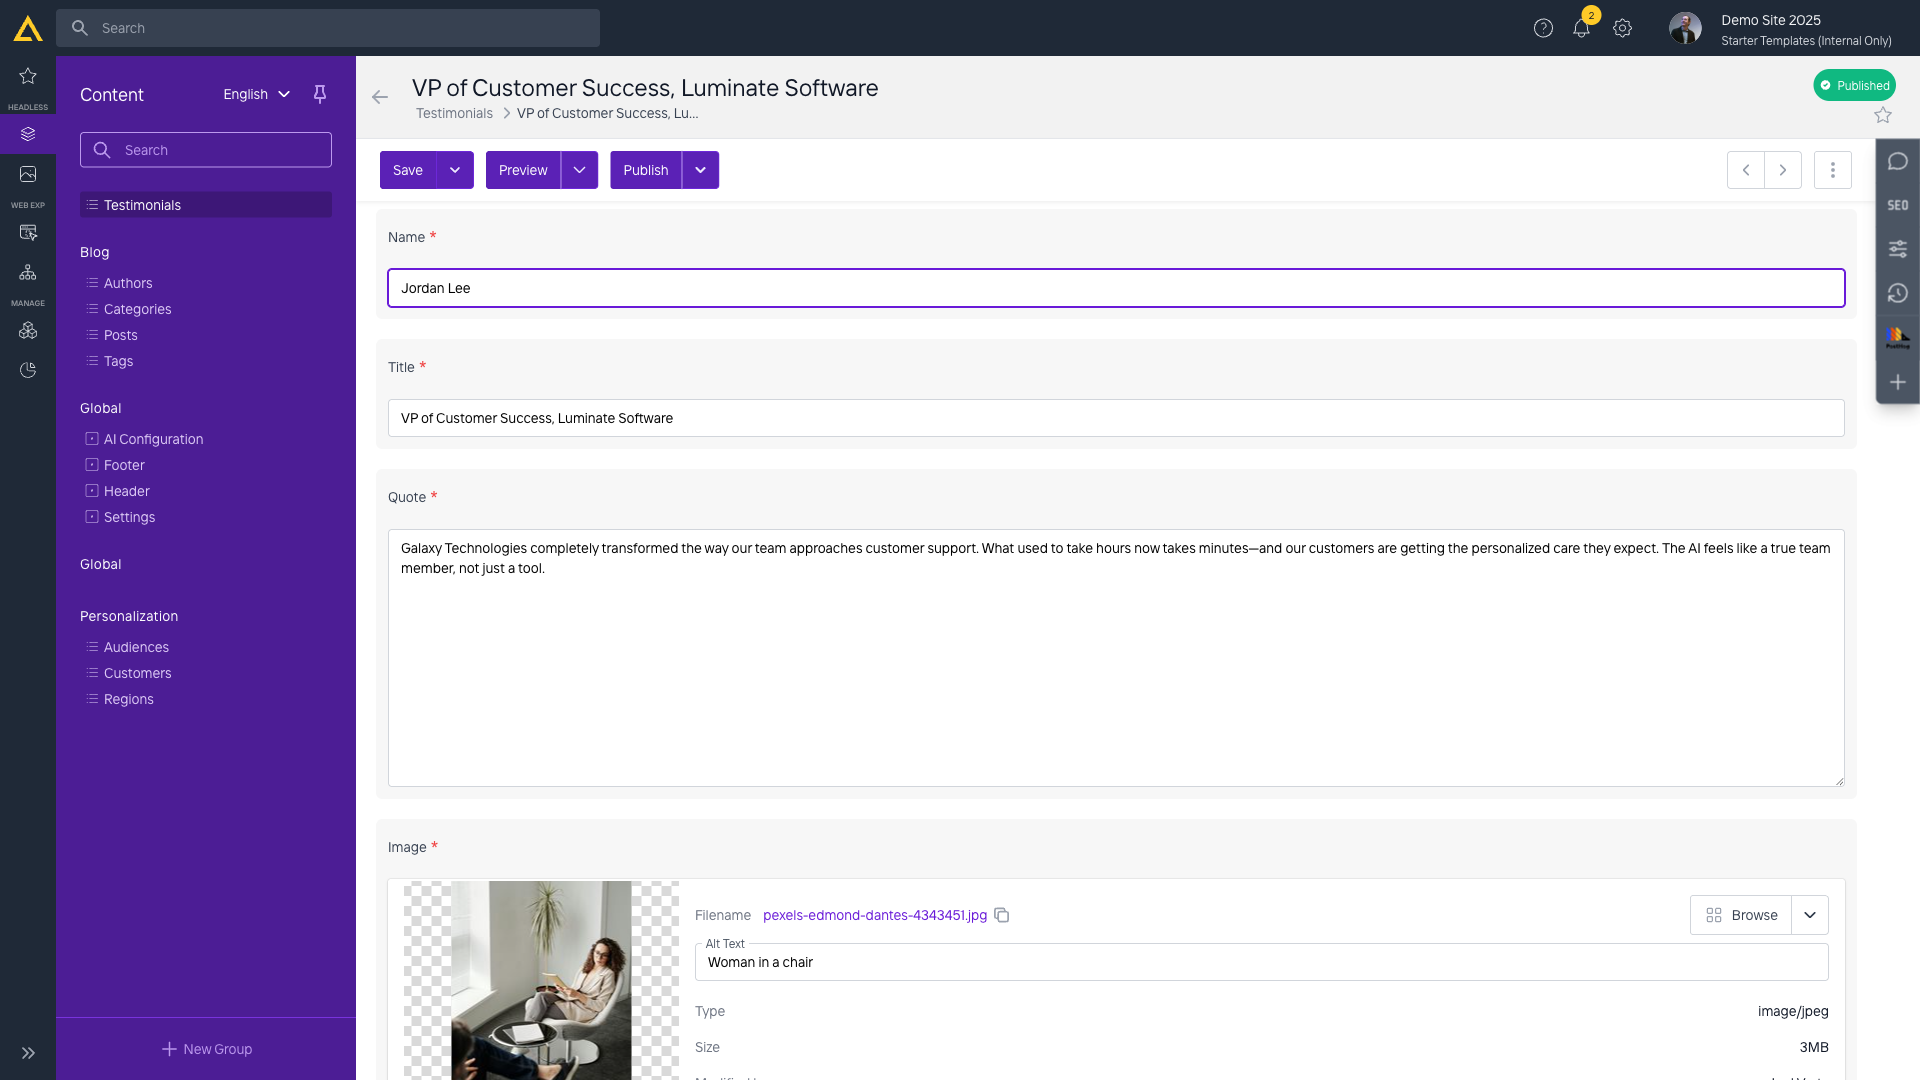This screenshot has width=1920, height=1080.
Task: Click the notifications bell icon
Action: [1581, 28]
